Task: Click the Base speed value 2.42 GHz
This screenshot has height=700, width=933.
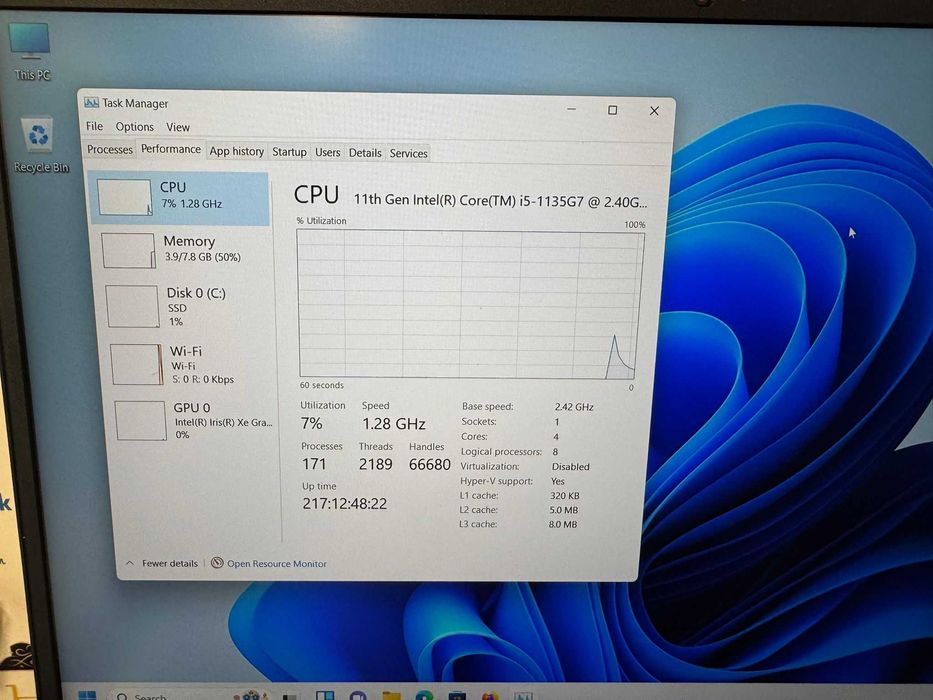Action: point(574,407)
